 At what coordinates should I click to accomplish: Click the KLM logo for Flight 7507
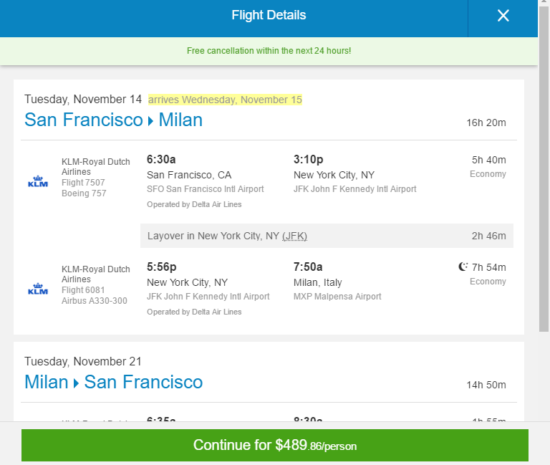(38, 181)
